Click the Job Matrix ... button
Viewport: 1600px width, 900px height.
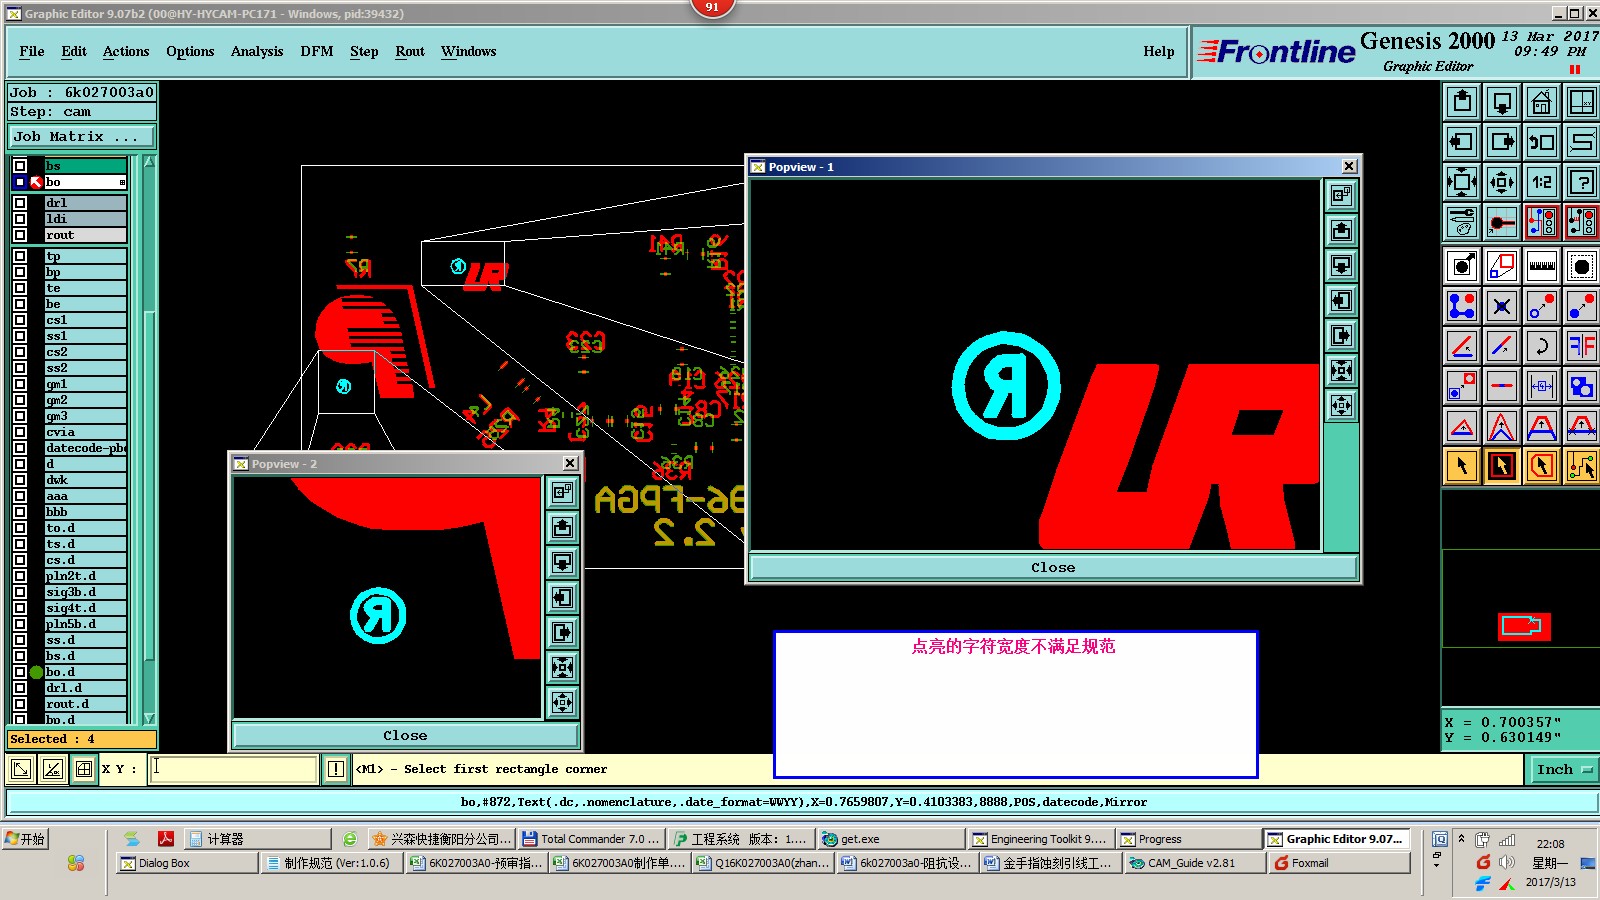(x=82, y=137)
